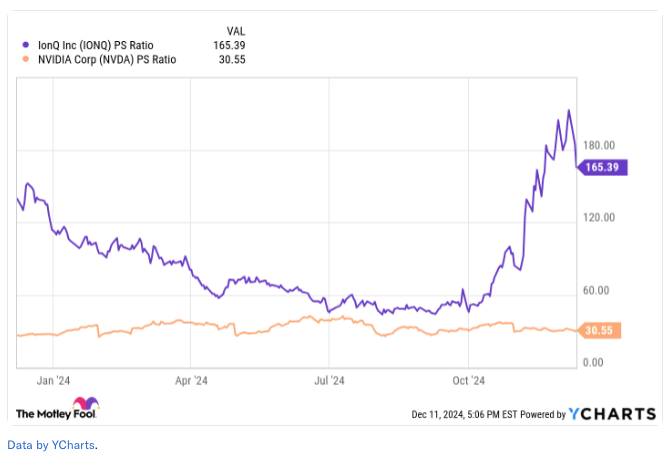This screenshot has width=670, height=459.
Task: Click the 0.00 y-axis label
Action: coord(593,362)
